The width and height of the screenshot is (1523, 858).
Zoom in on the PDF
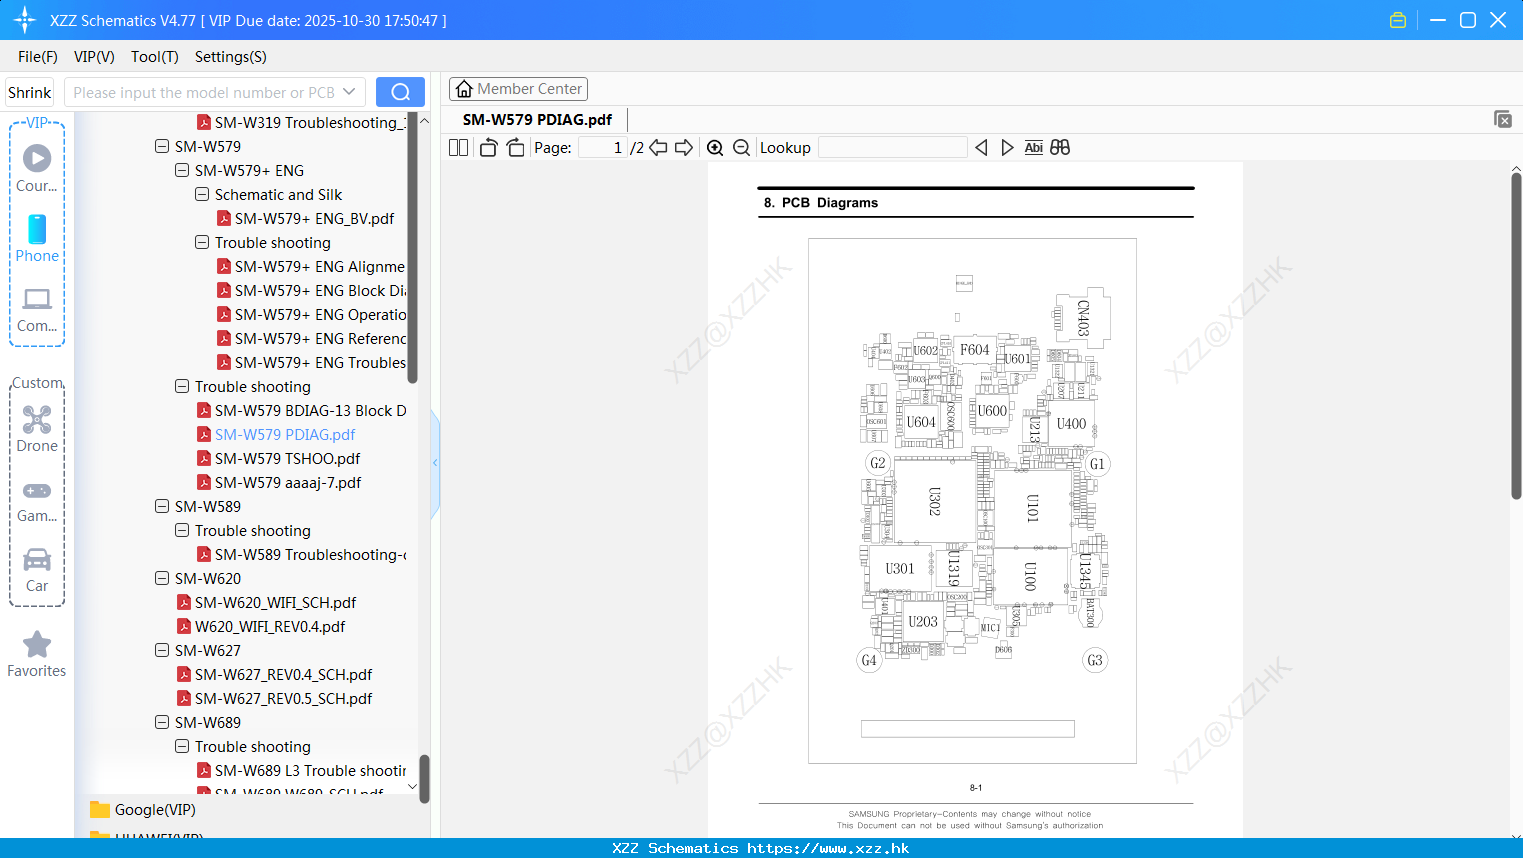[x=715, y=147]
